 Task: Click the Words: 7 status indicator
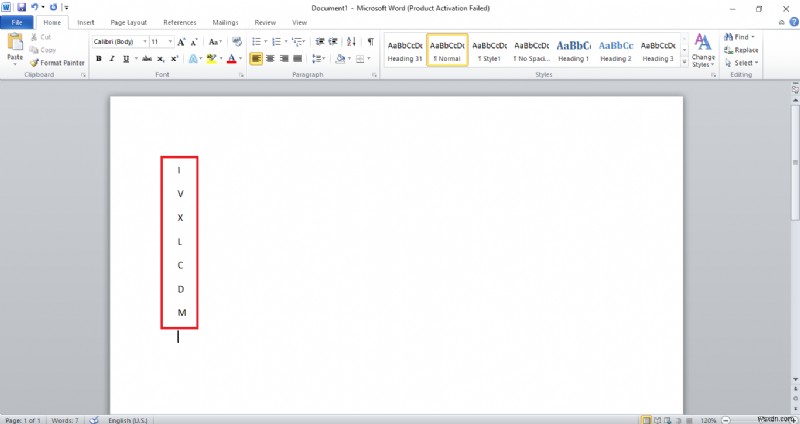click(65, 420)
